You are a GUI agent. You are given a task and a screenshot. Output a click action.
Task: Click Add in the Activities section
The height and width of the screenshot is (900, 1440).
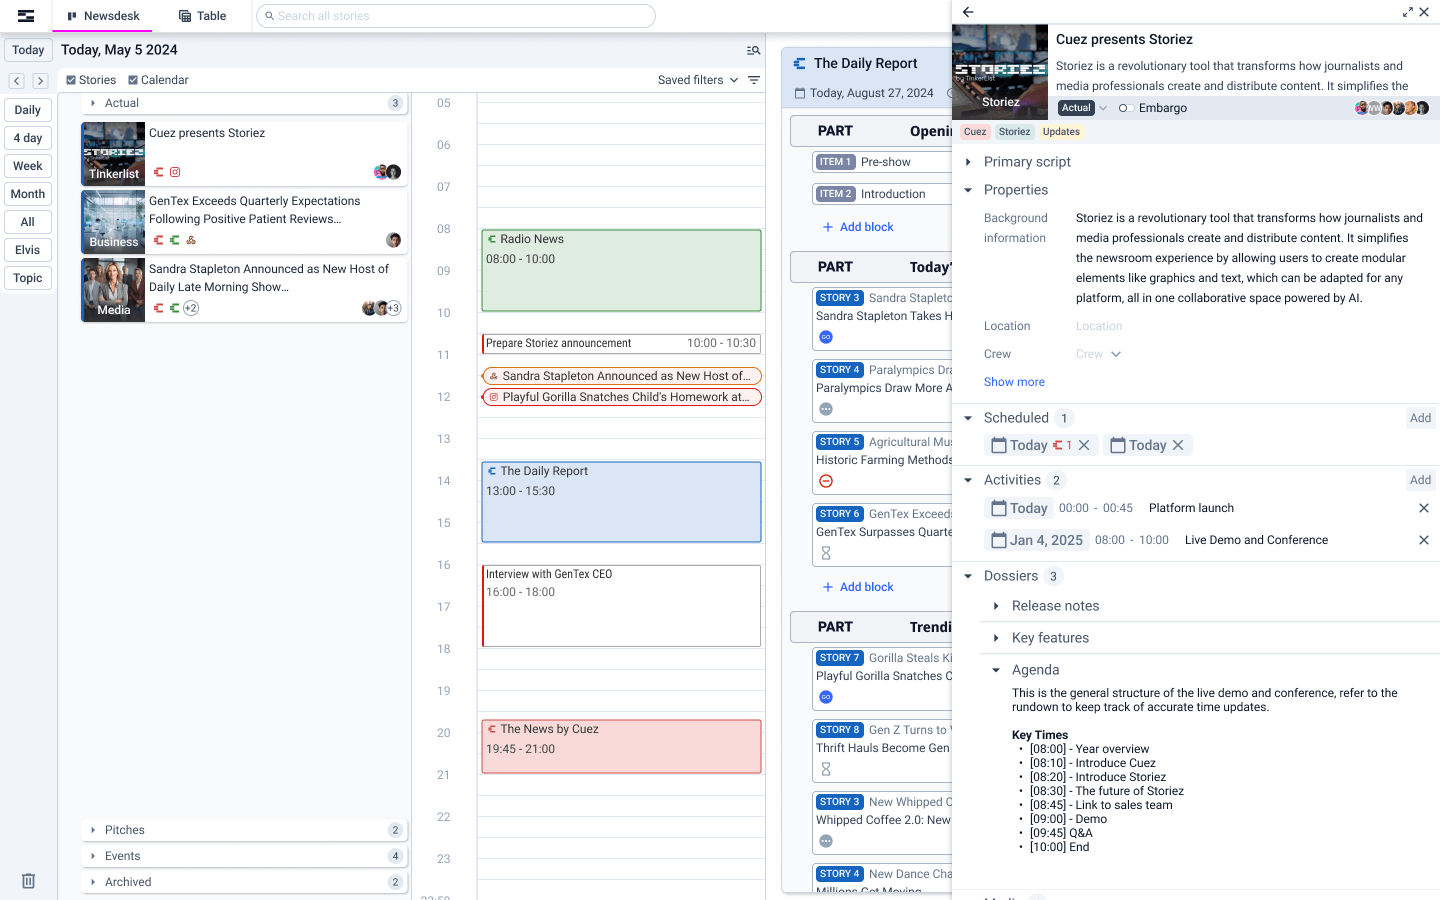tap(1420, 480)
